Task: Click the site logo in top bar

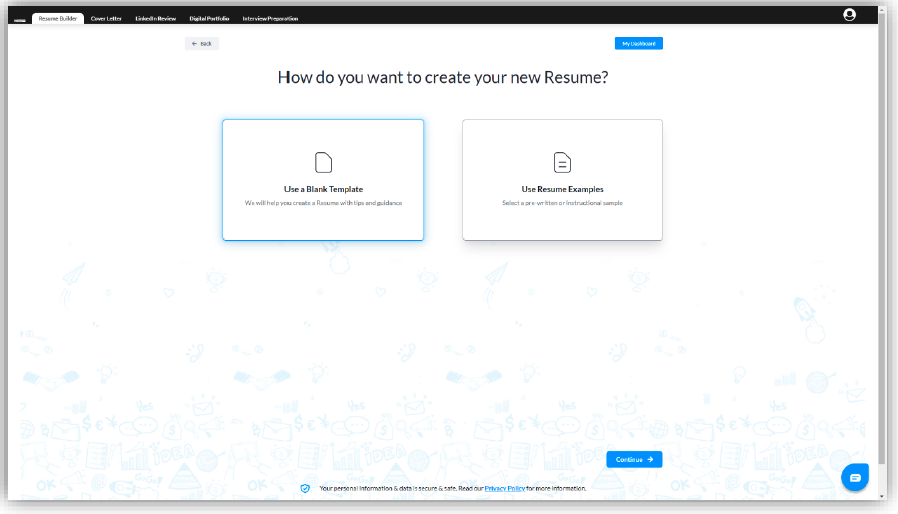Action: pyautogui.click(x=20, y=19)
